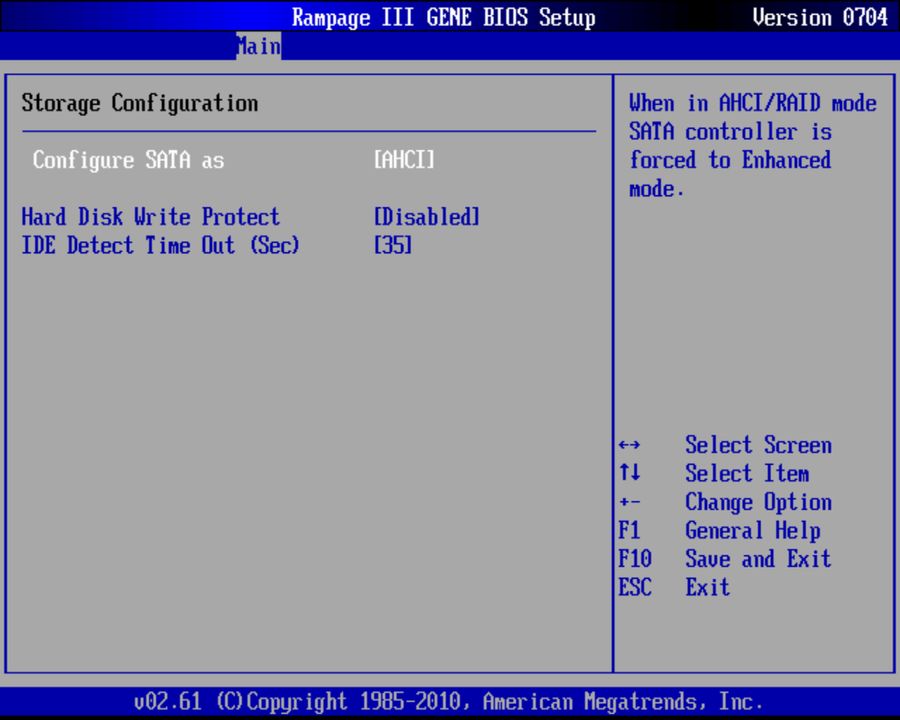900x720 pixels.
Task: Select the Configure SATA as option
Action: 128,160
